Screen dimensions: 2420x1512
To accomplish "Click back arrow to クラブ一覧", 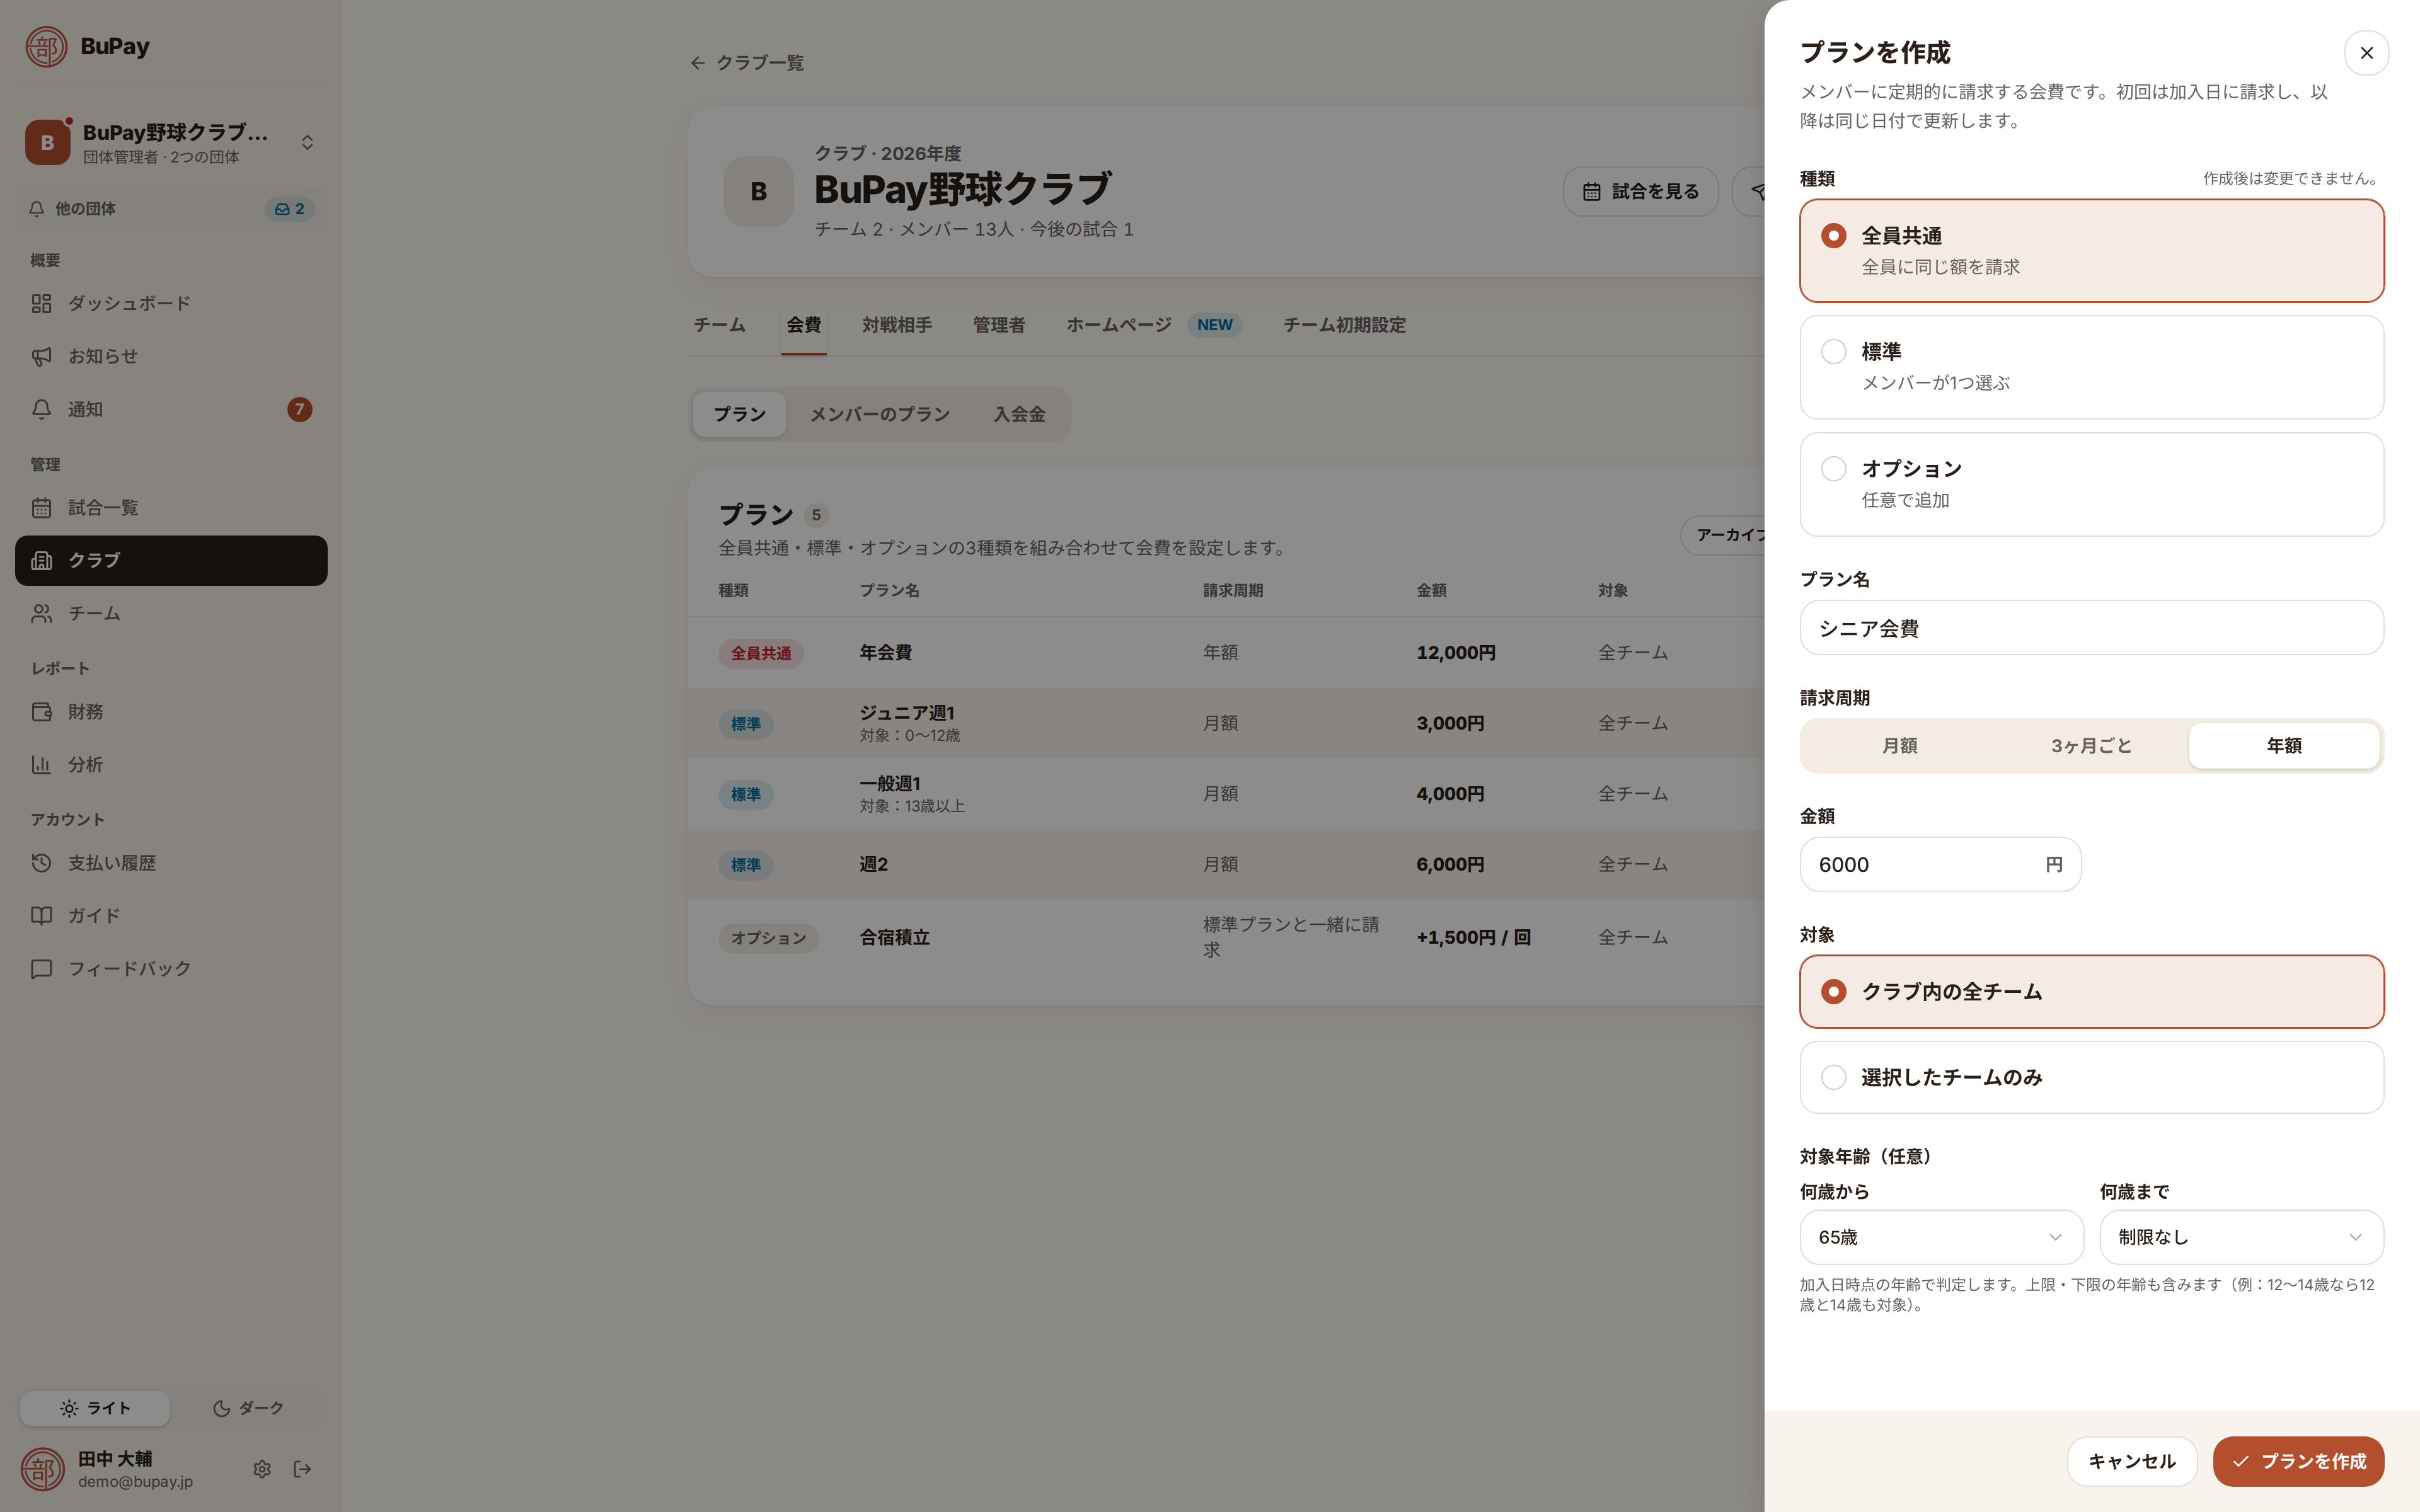I will [x=698, y=63].
